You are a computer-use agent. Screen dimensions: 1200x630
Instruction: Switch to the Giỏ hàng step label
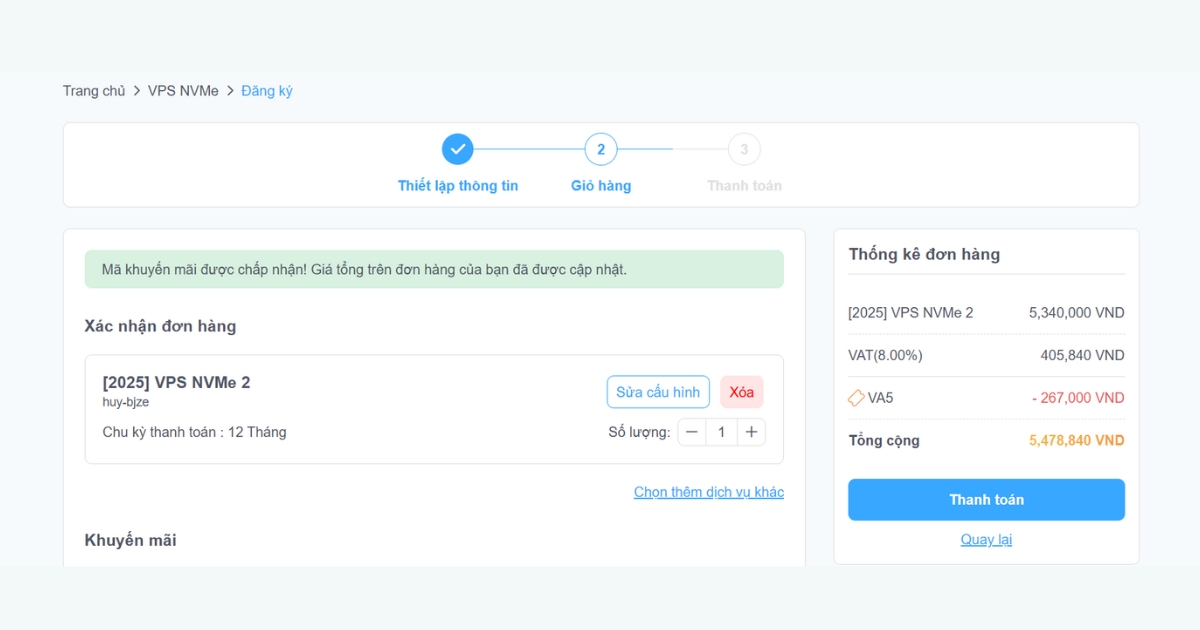pyautogui.click(x=601, y=185)
